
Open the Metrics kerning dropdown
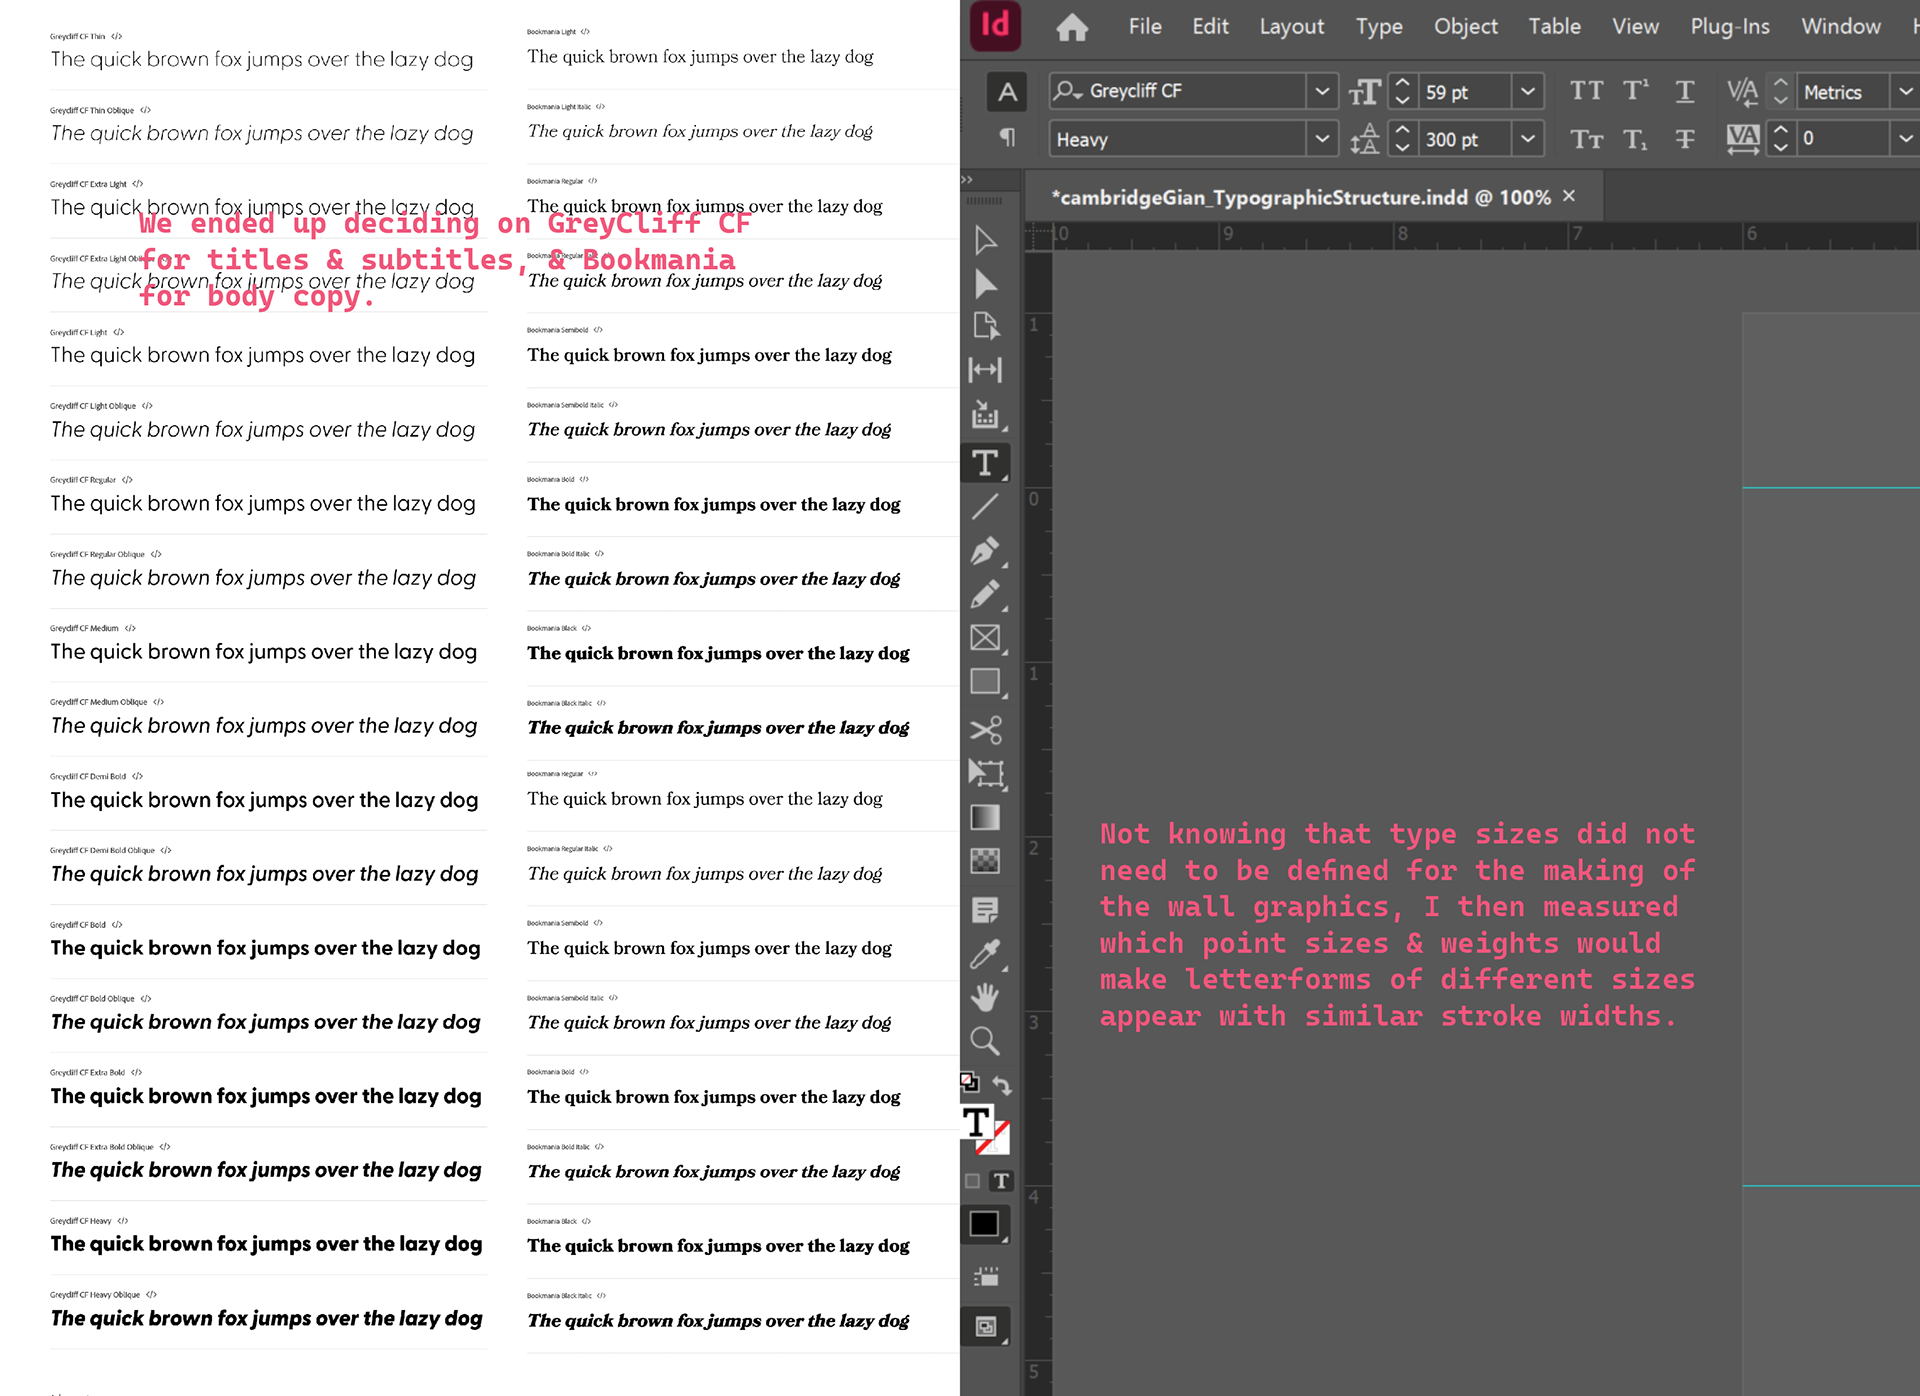click(1906, 91)
